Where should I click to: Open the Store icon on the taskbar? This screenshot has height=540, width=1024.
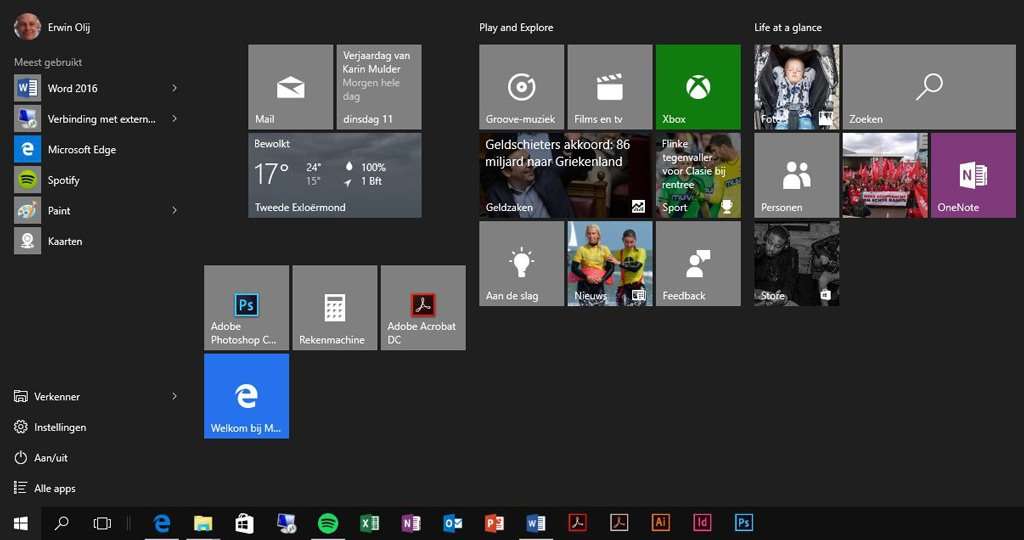pos(244,523)
